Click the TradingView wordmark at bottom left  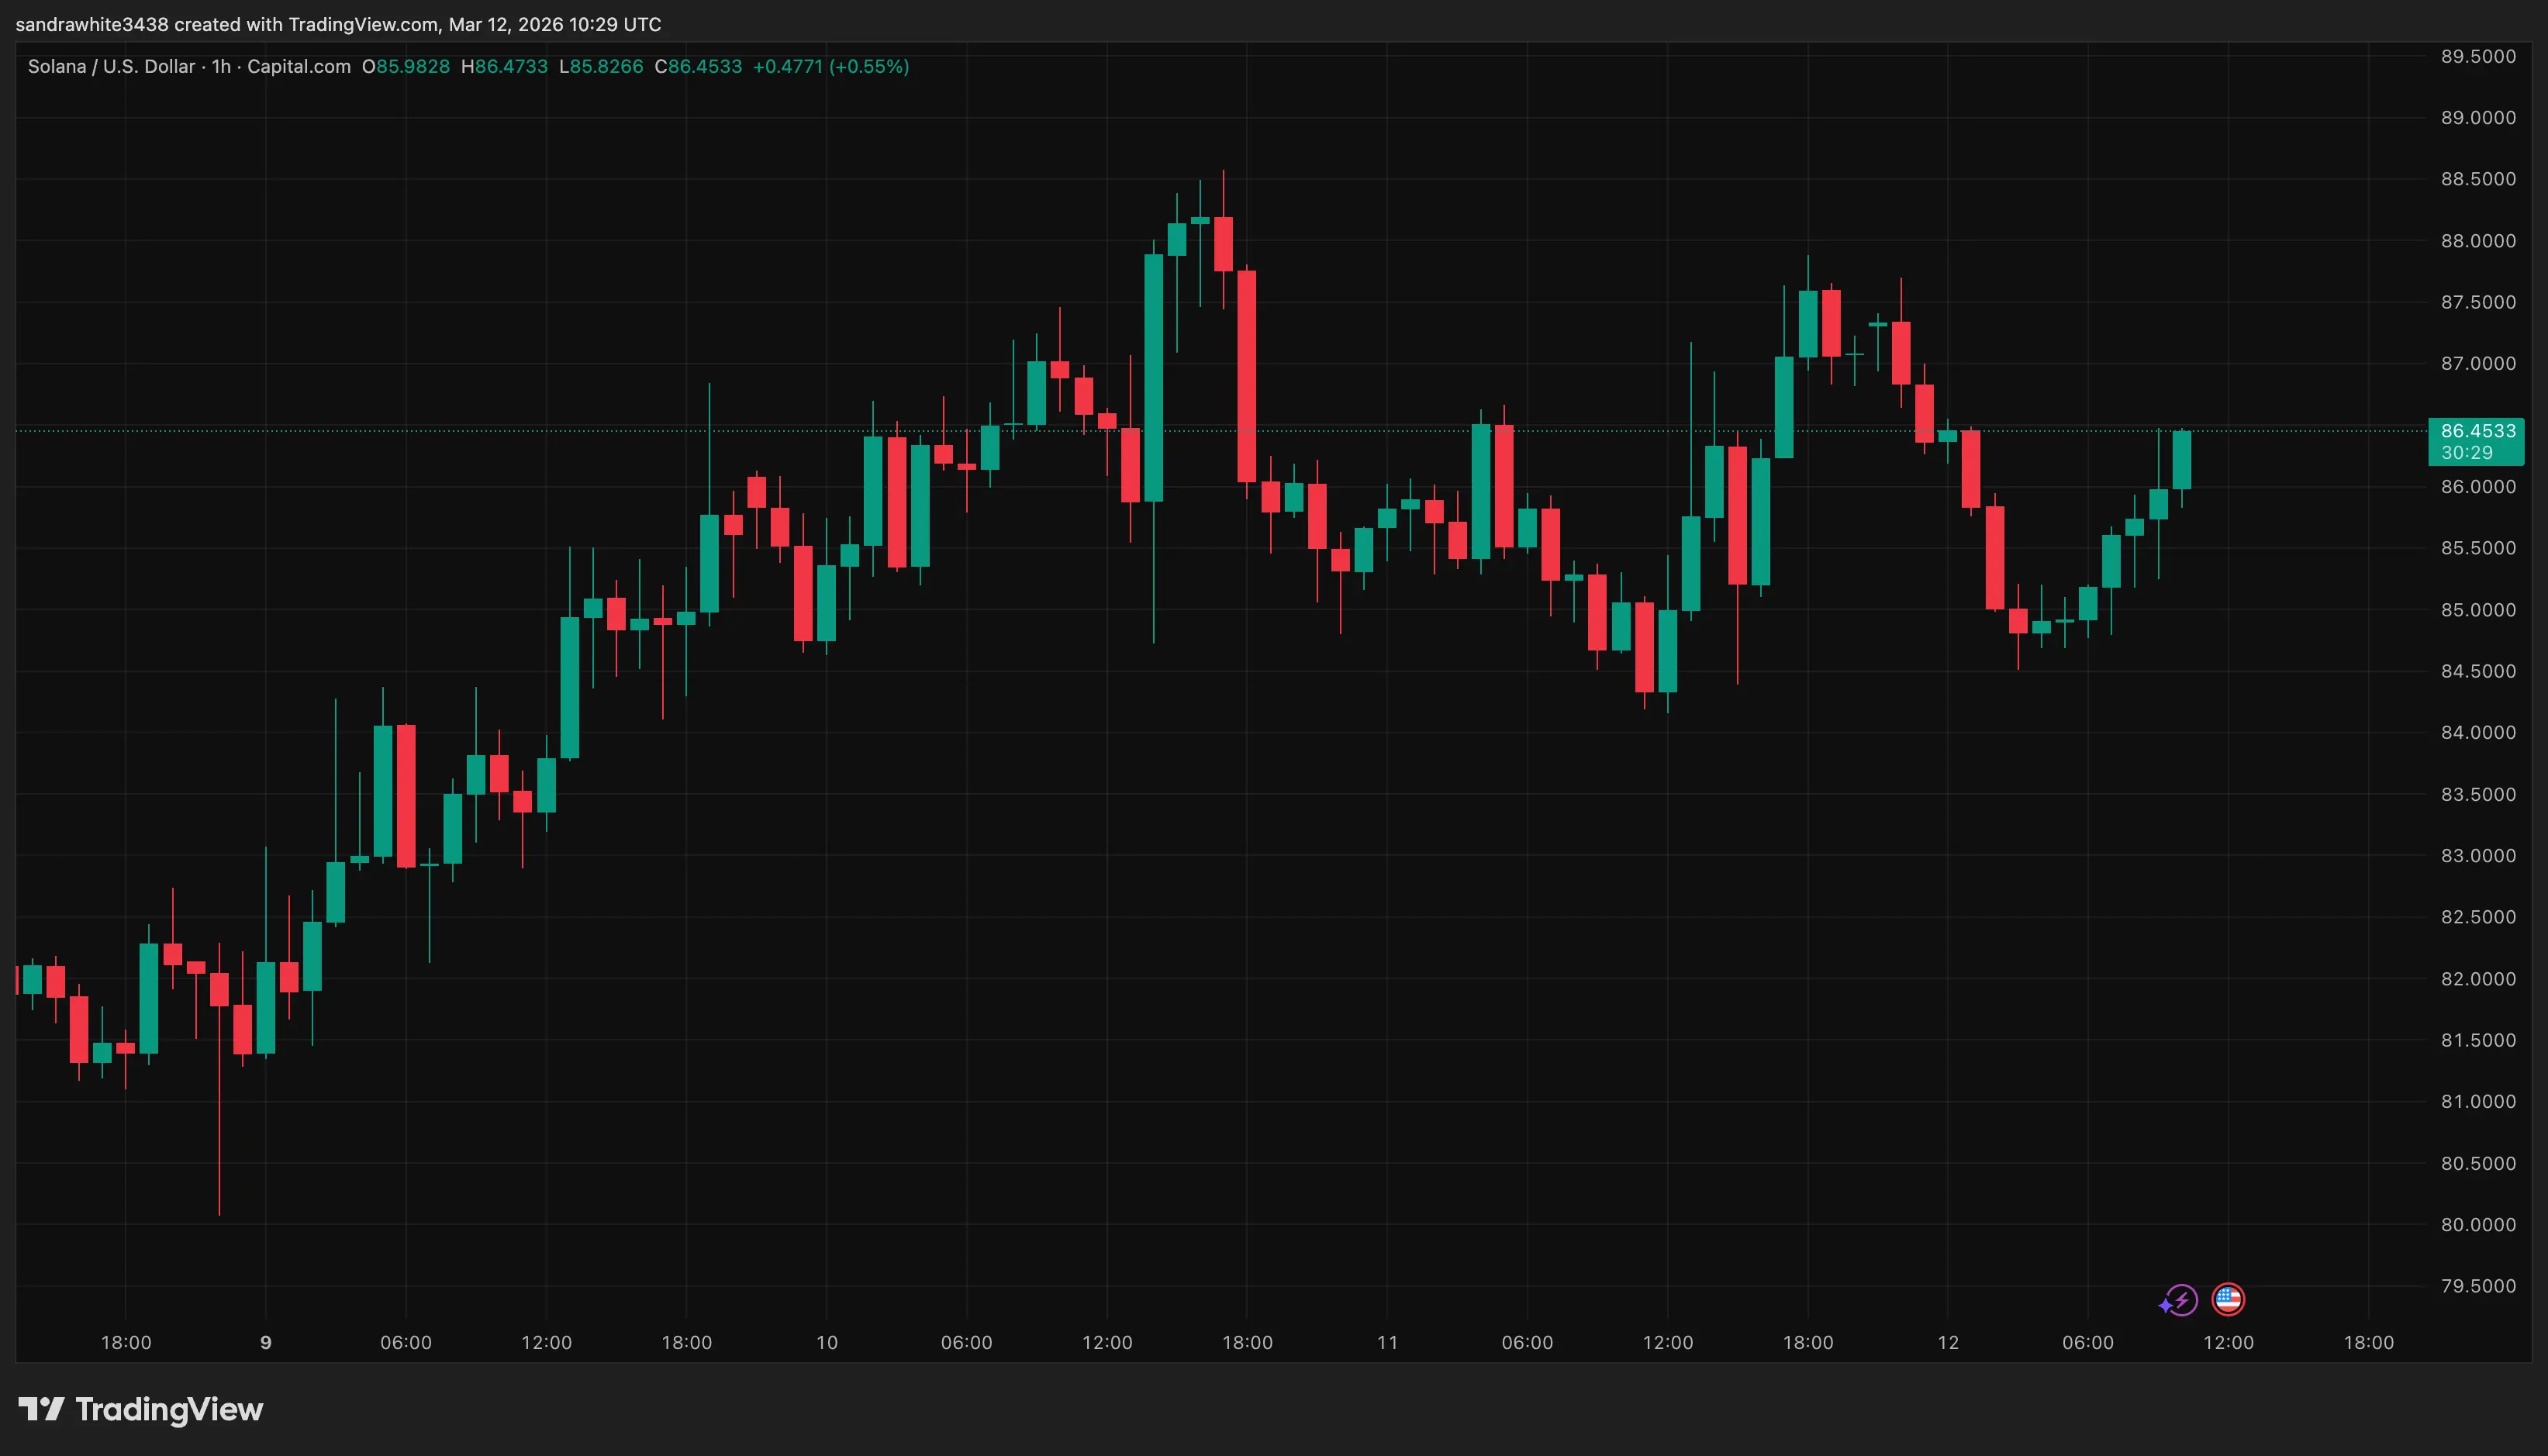[x=168, y=1410]
